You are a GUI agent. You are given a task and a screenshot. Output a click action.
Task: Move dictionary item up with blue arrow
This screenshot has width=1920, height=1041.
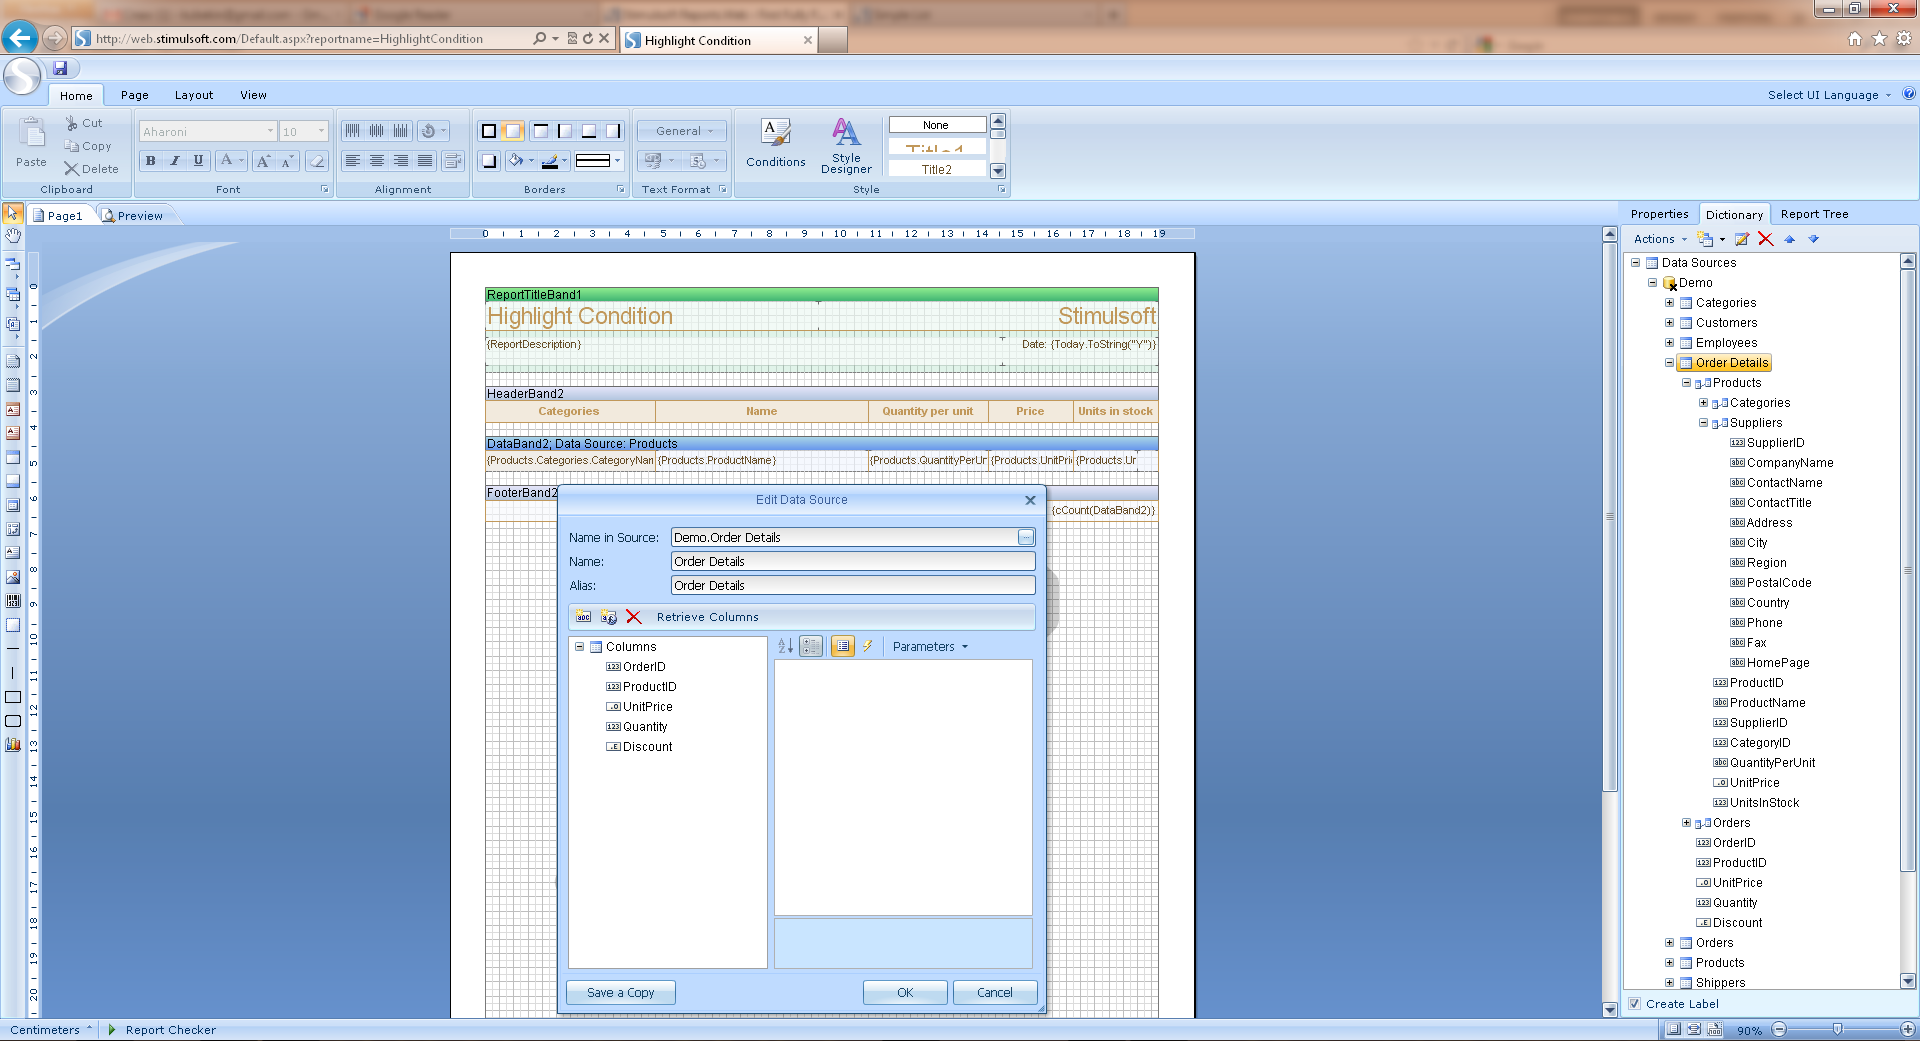tap(1790, 239)
